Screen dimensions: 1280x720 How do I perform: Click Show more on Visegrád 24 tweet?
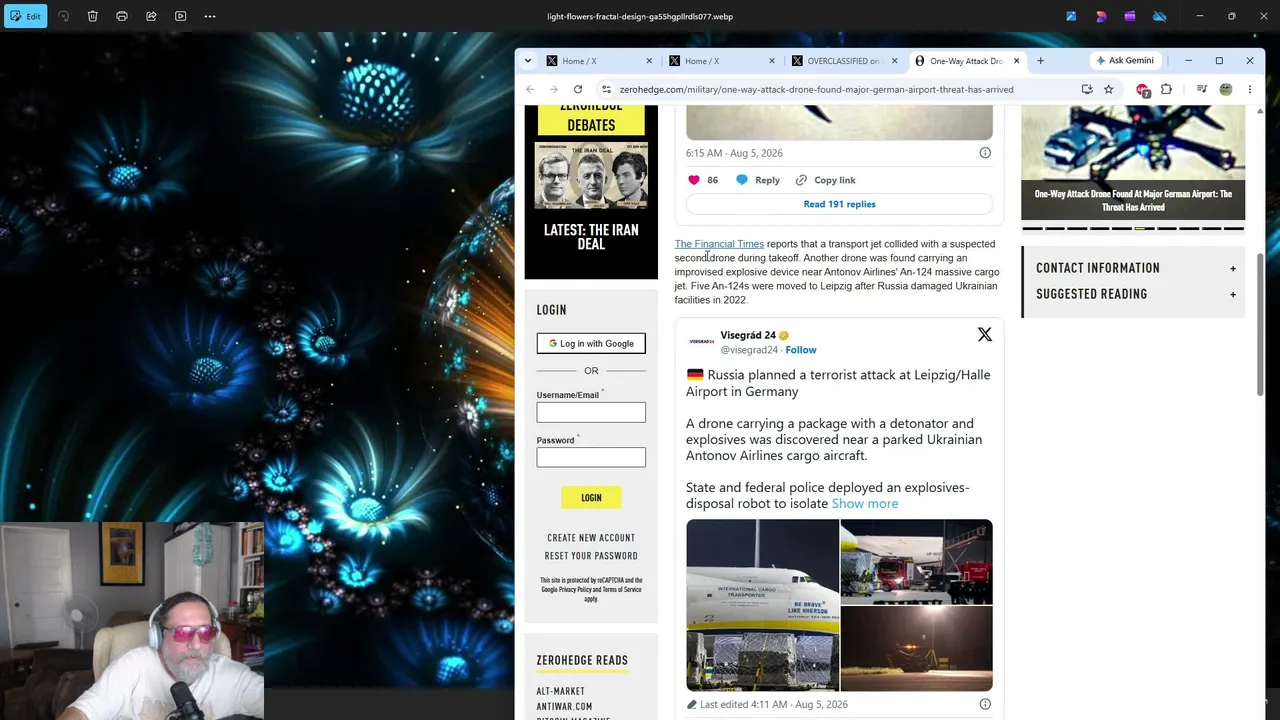tap(865, 504)
